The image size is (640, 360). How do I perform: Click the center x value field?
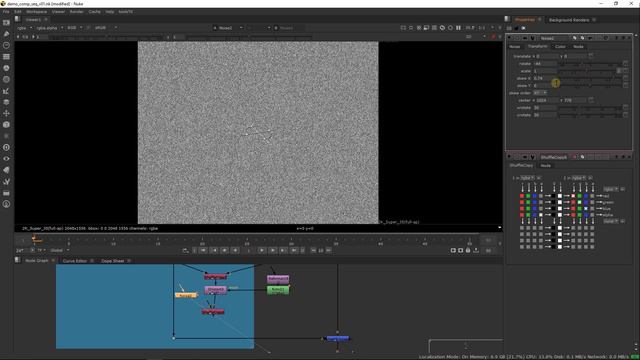[x=546, y=100]
